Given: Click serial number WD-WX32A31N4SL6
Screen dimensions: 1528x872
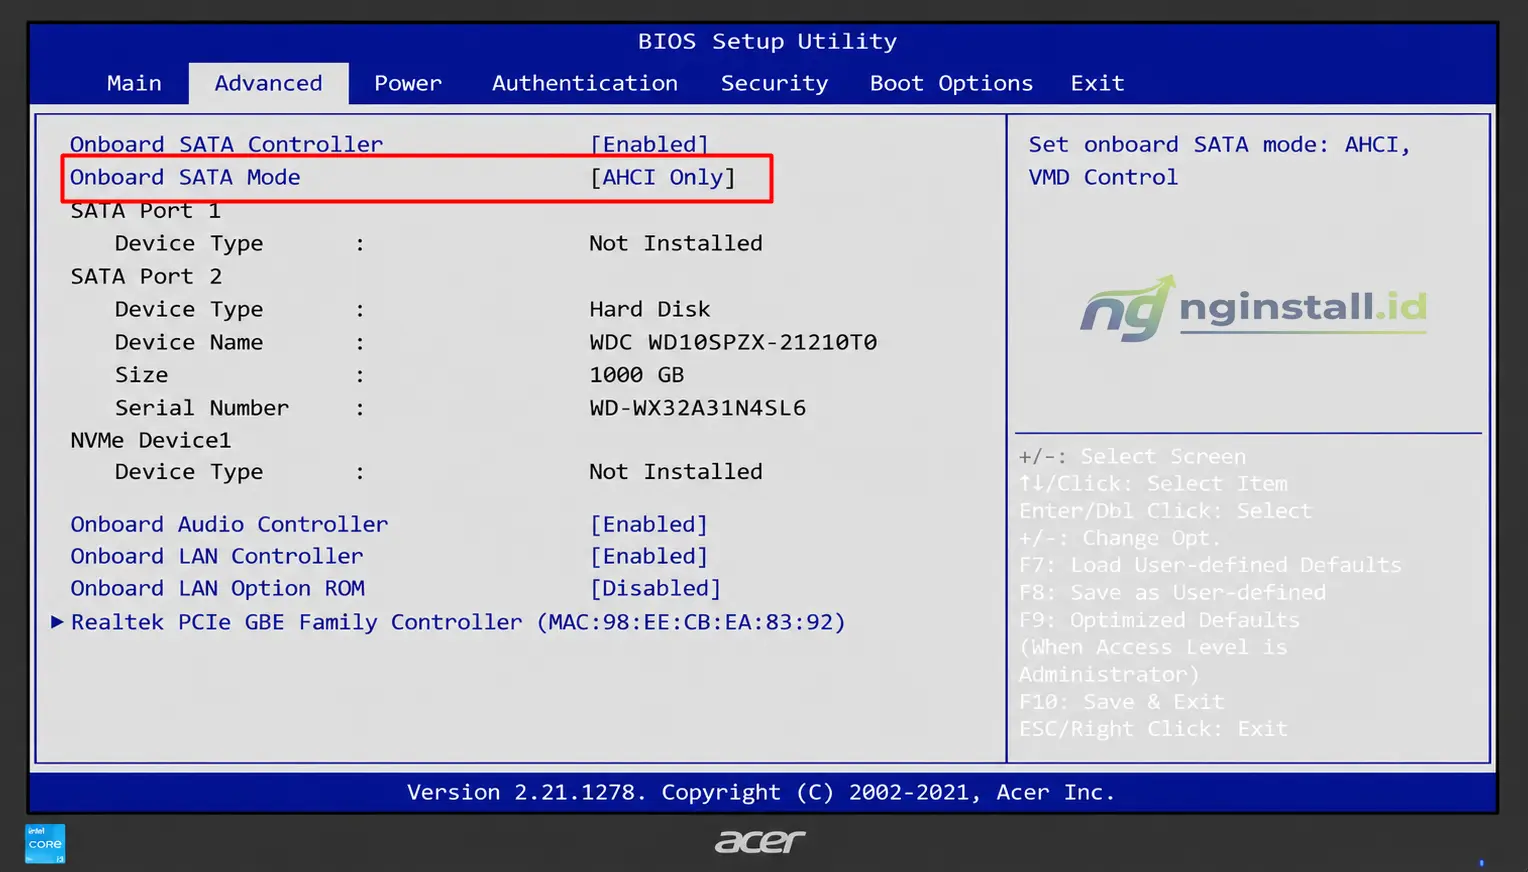Looking at the screenshot, I should (698, 408).
